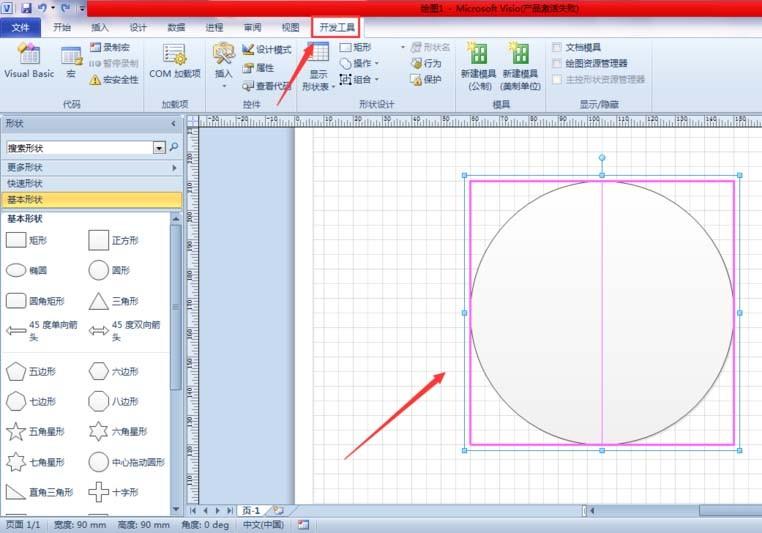Click in the 搜索形状 search field
The image size is (762, 533).
(x=80, y=148)
